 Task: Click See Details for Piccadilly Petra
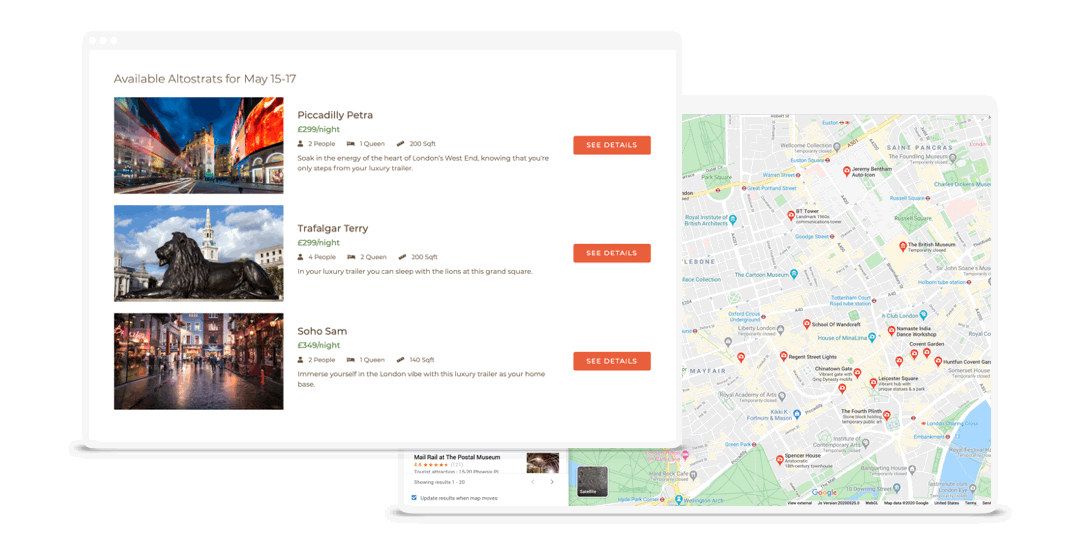[x=612, y=145]
